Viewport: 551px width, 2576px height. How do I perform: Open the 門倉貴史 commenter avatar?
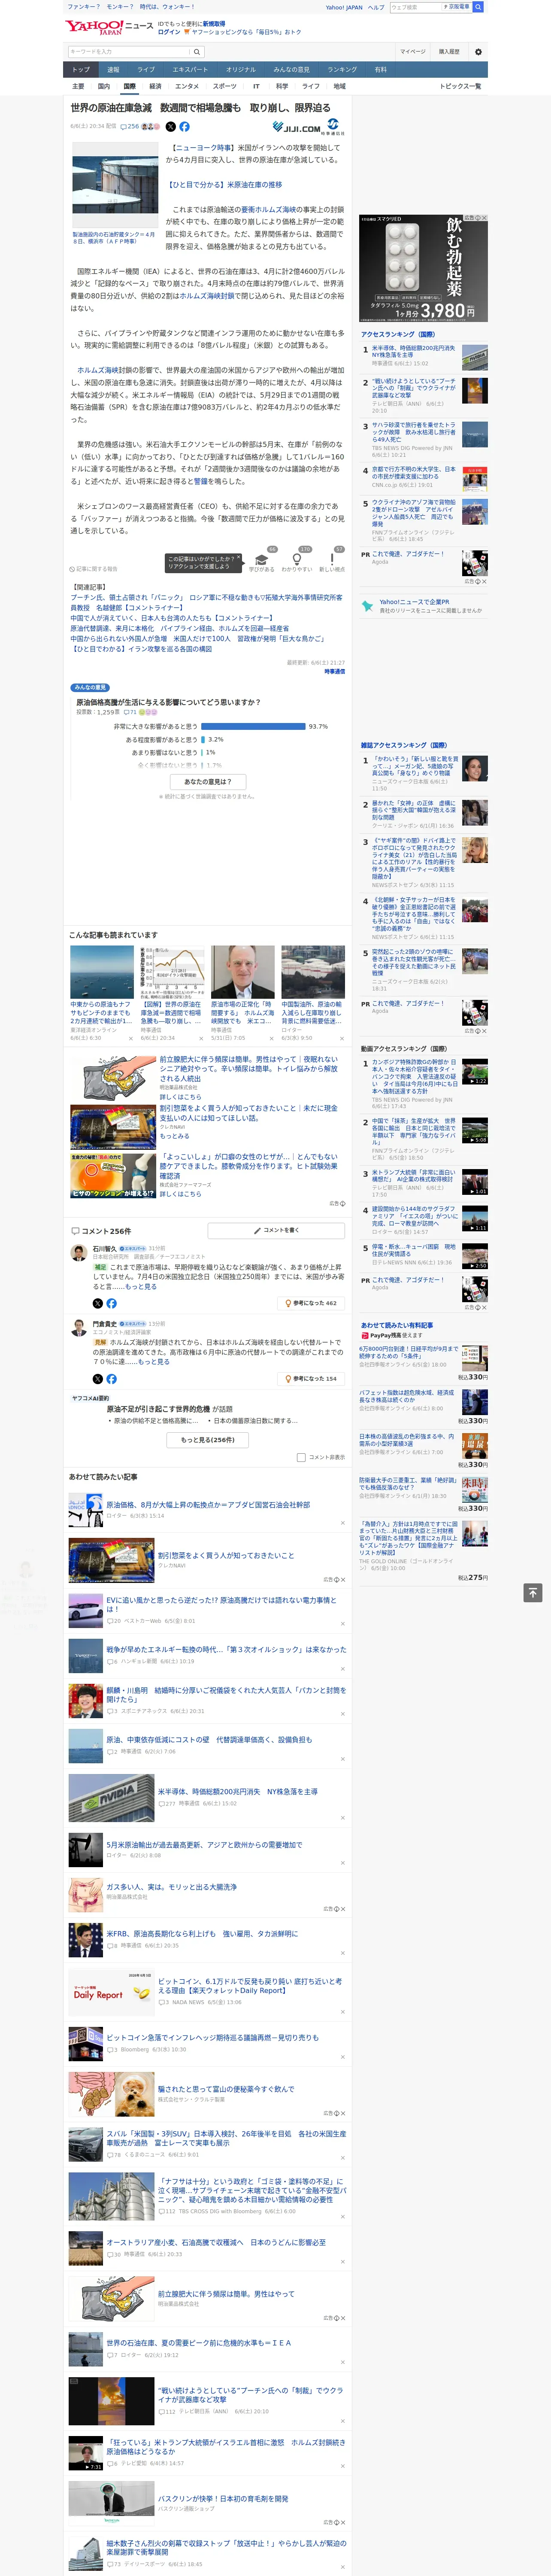78,1327
